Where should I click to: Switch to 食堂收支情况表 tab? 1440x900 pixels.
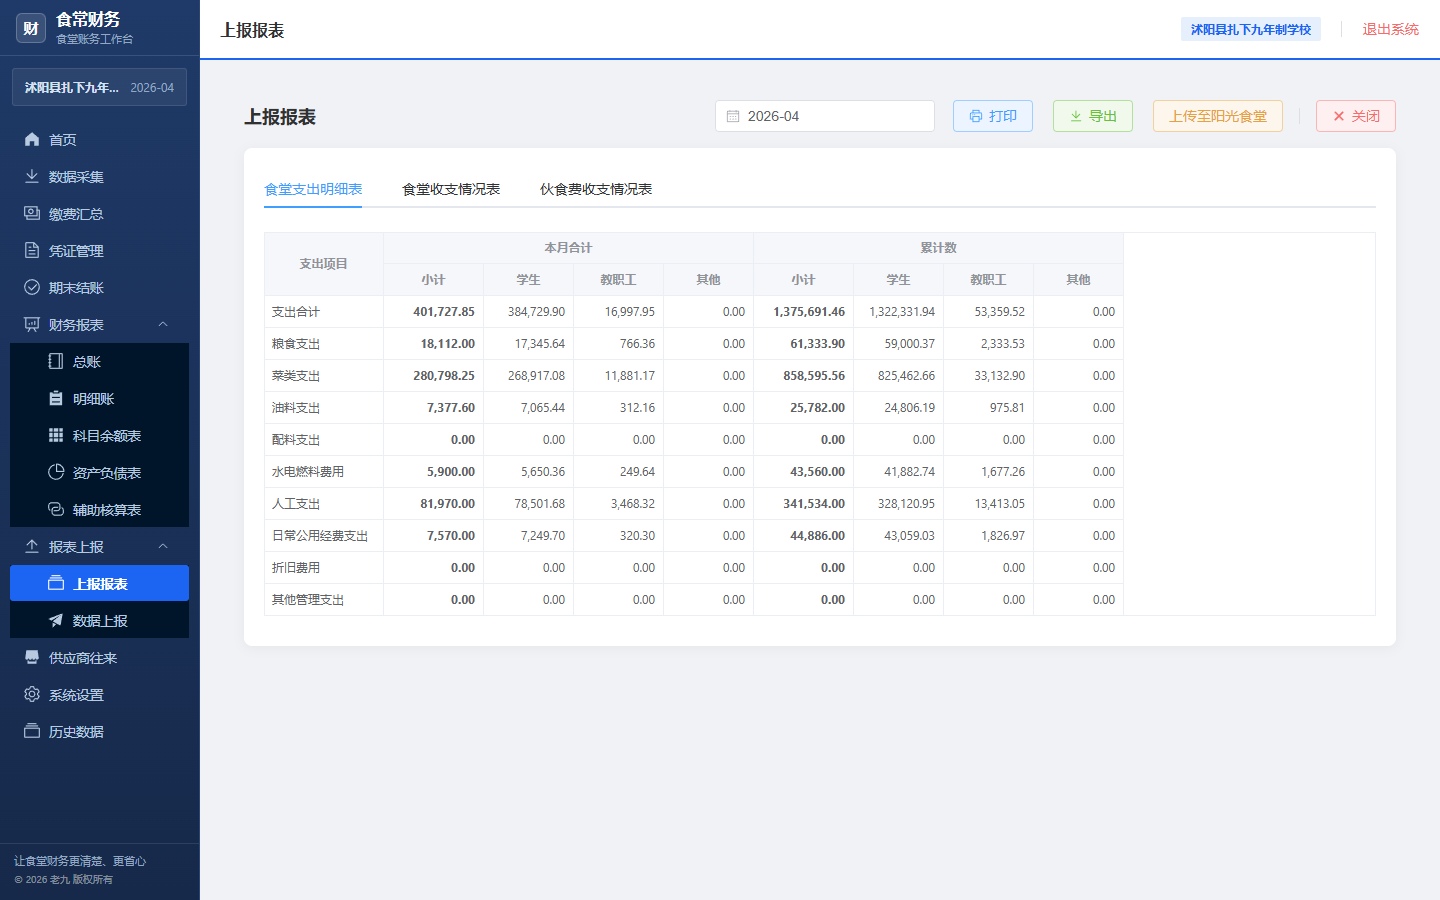[451, 189]
